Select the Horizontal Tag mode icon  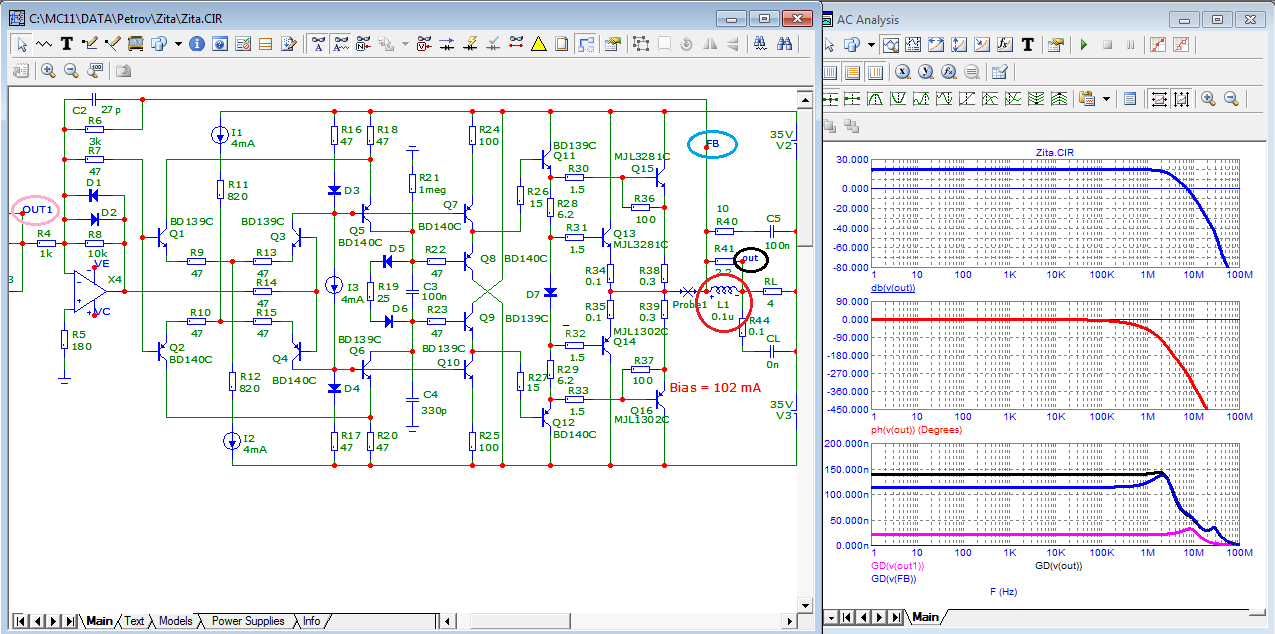[935, 45]
